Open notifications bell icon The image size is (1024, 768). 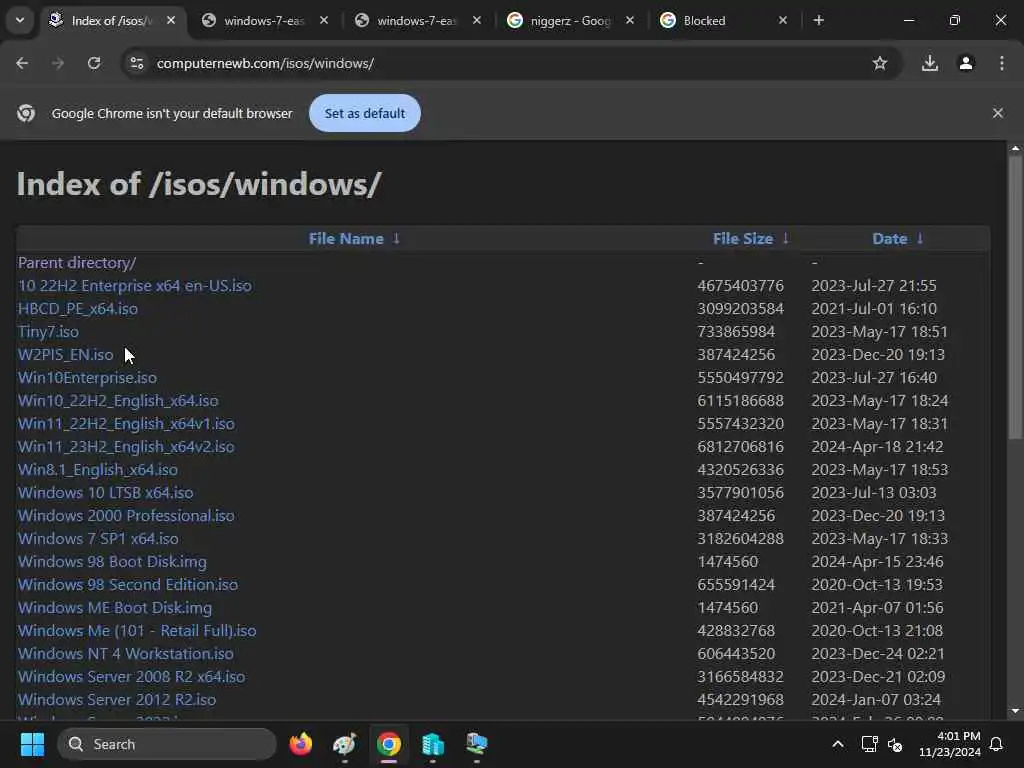997,744
